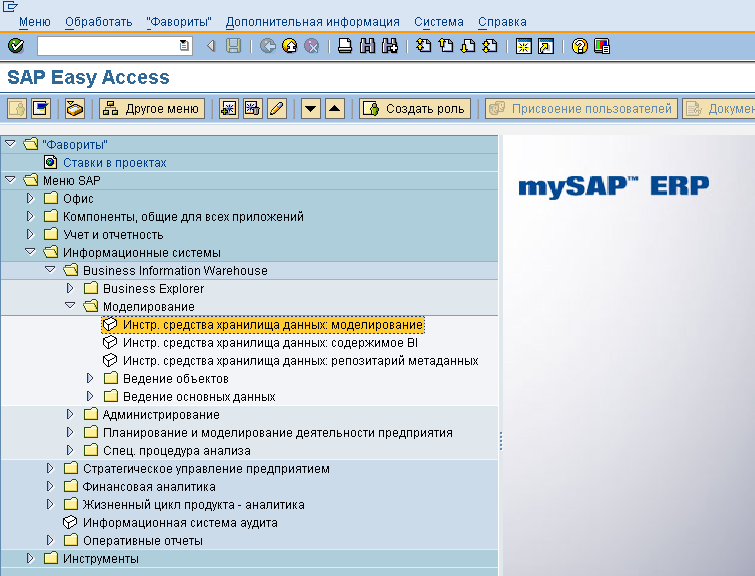
Task: Click the Другое меню button
Action: coord(152,108)
